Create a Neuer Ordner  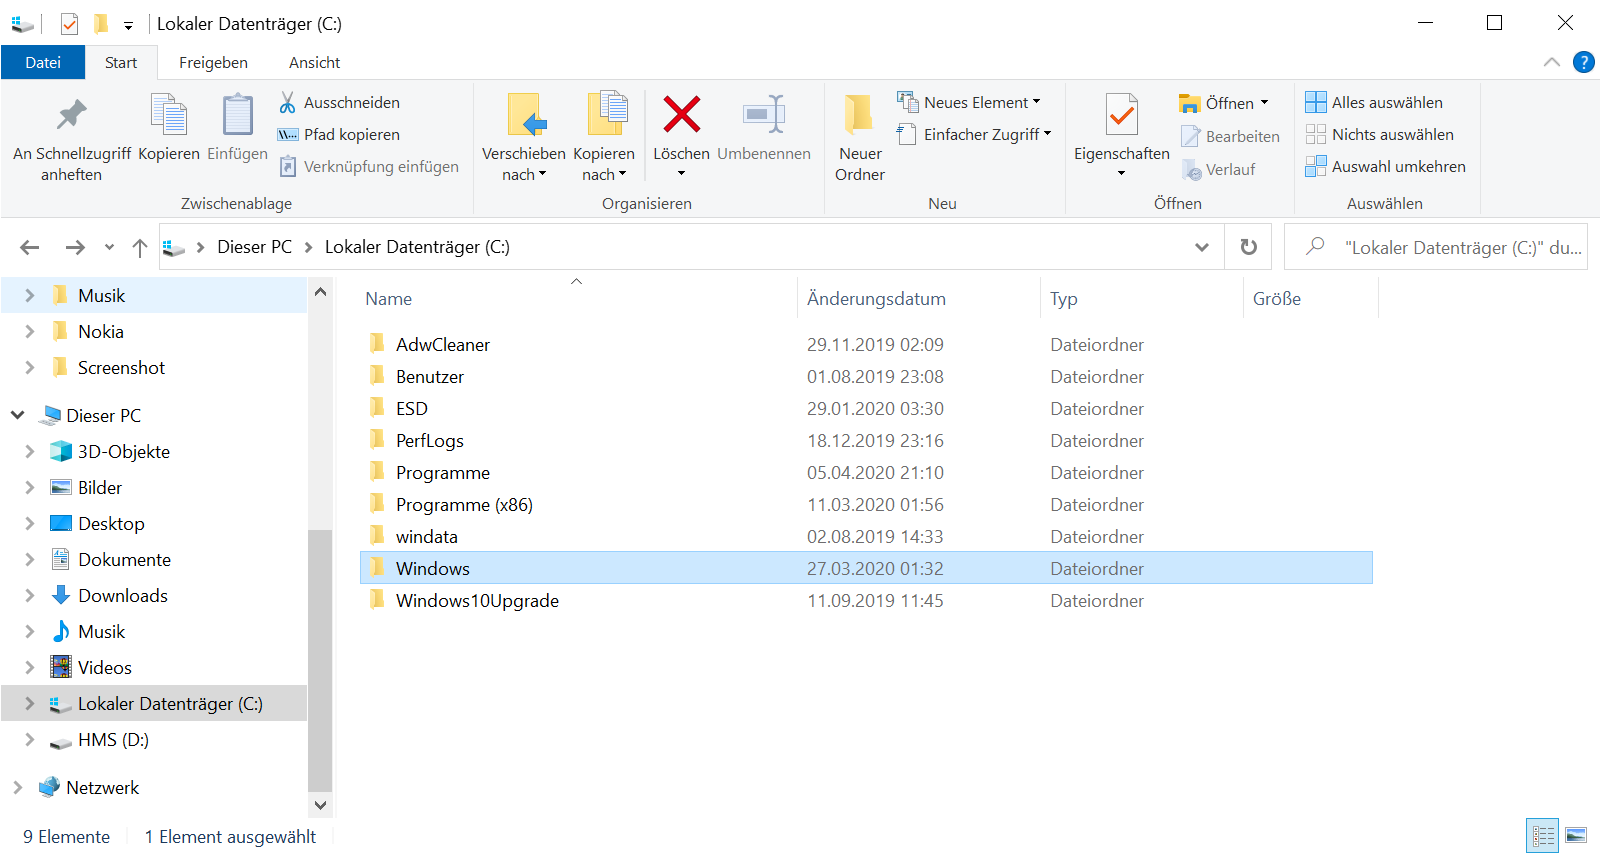pyautogui.click(x=860, y=137)
